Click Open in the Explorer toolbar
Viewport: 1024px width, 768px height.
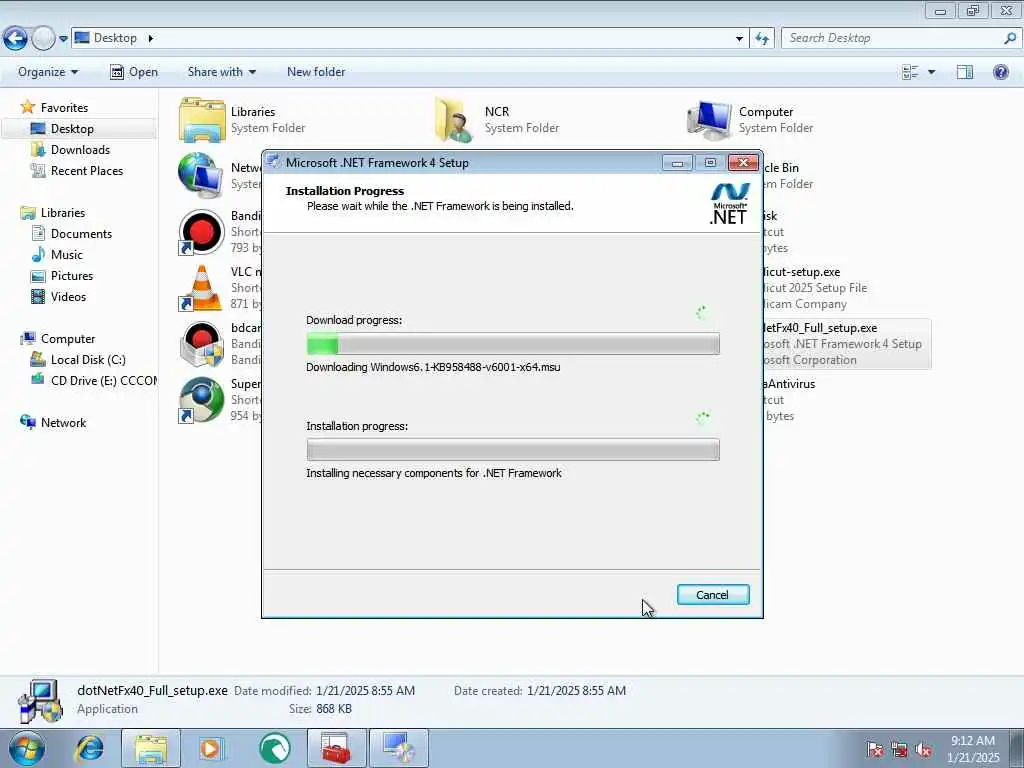[x=134, y=72]
